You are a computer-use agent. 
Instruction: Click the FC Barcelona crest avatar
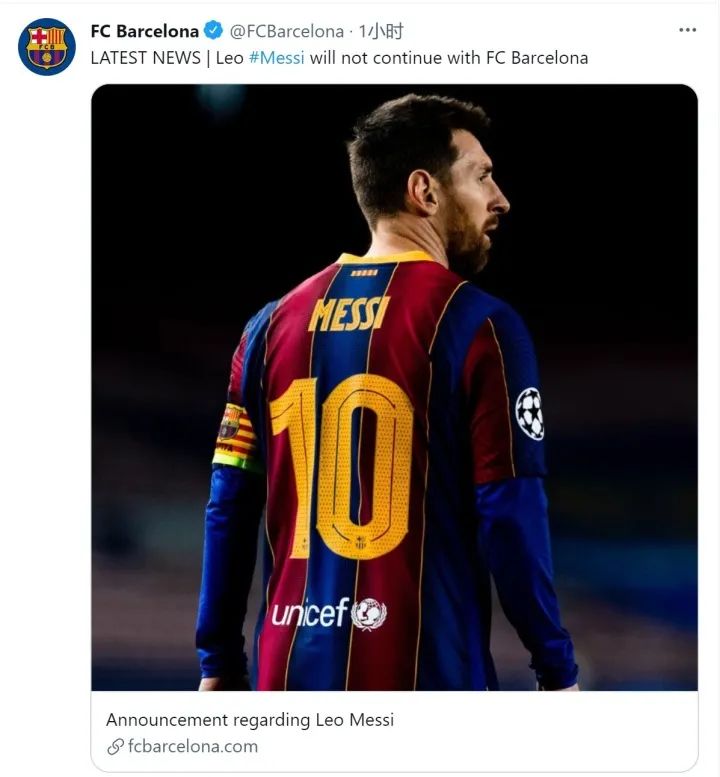47,47
